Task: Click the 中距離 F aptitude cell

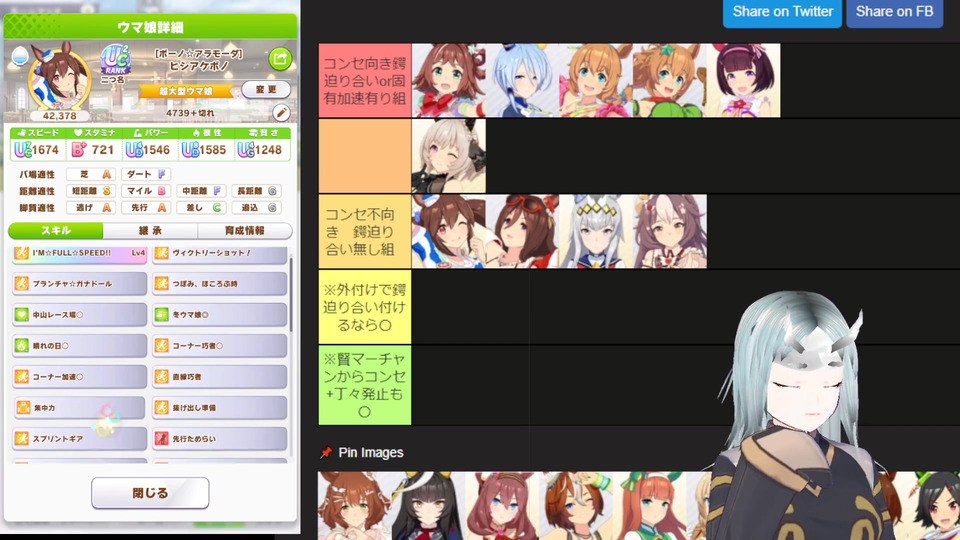Action: [x=200, y=191]
